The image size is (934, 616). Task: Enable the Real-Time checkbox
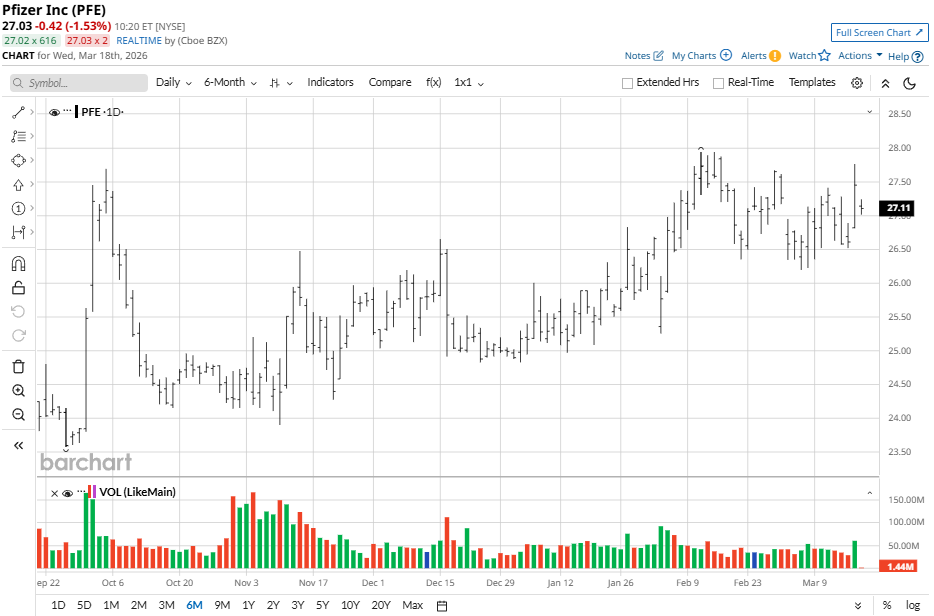click(x=718, y=83)
